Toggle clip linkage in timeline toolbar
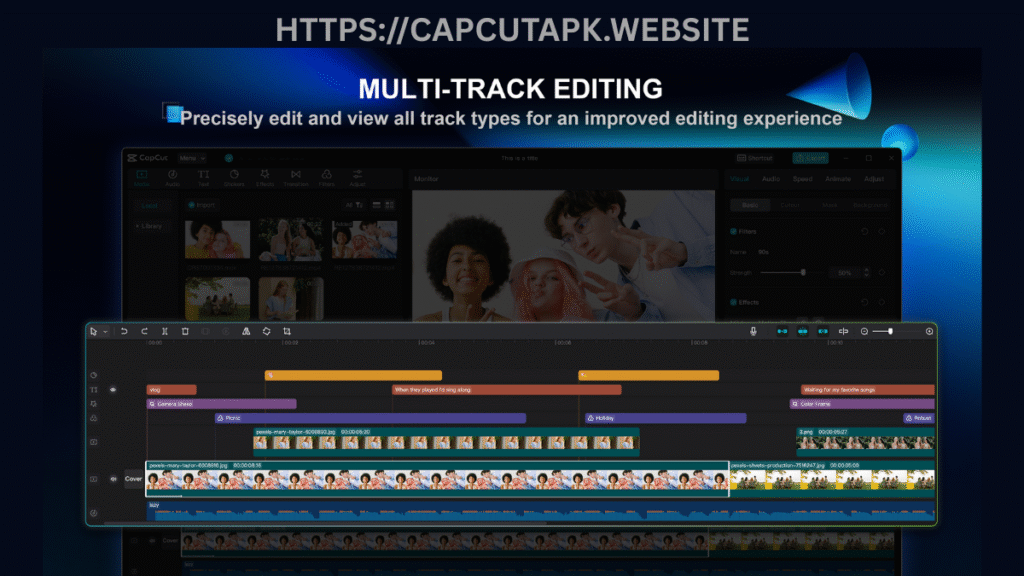The width and height of the screenshot is (1024, 576). [823, 332]
